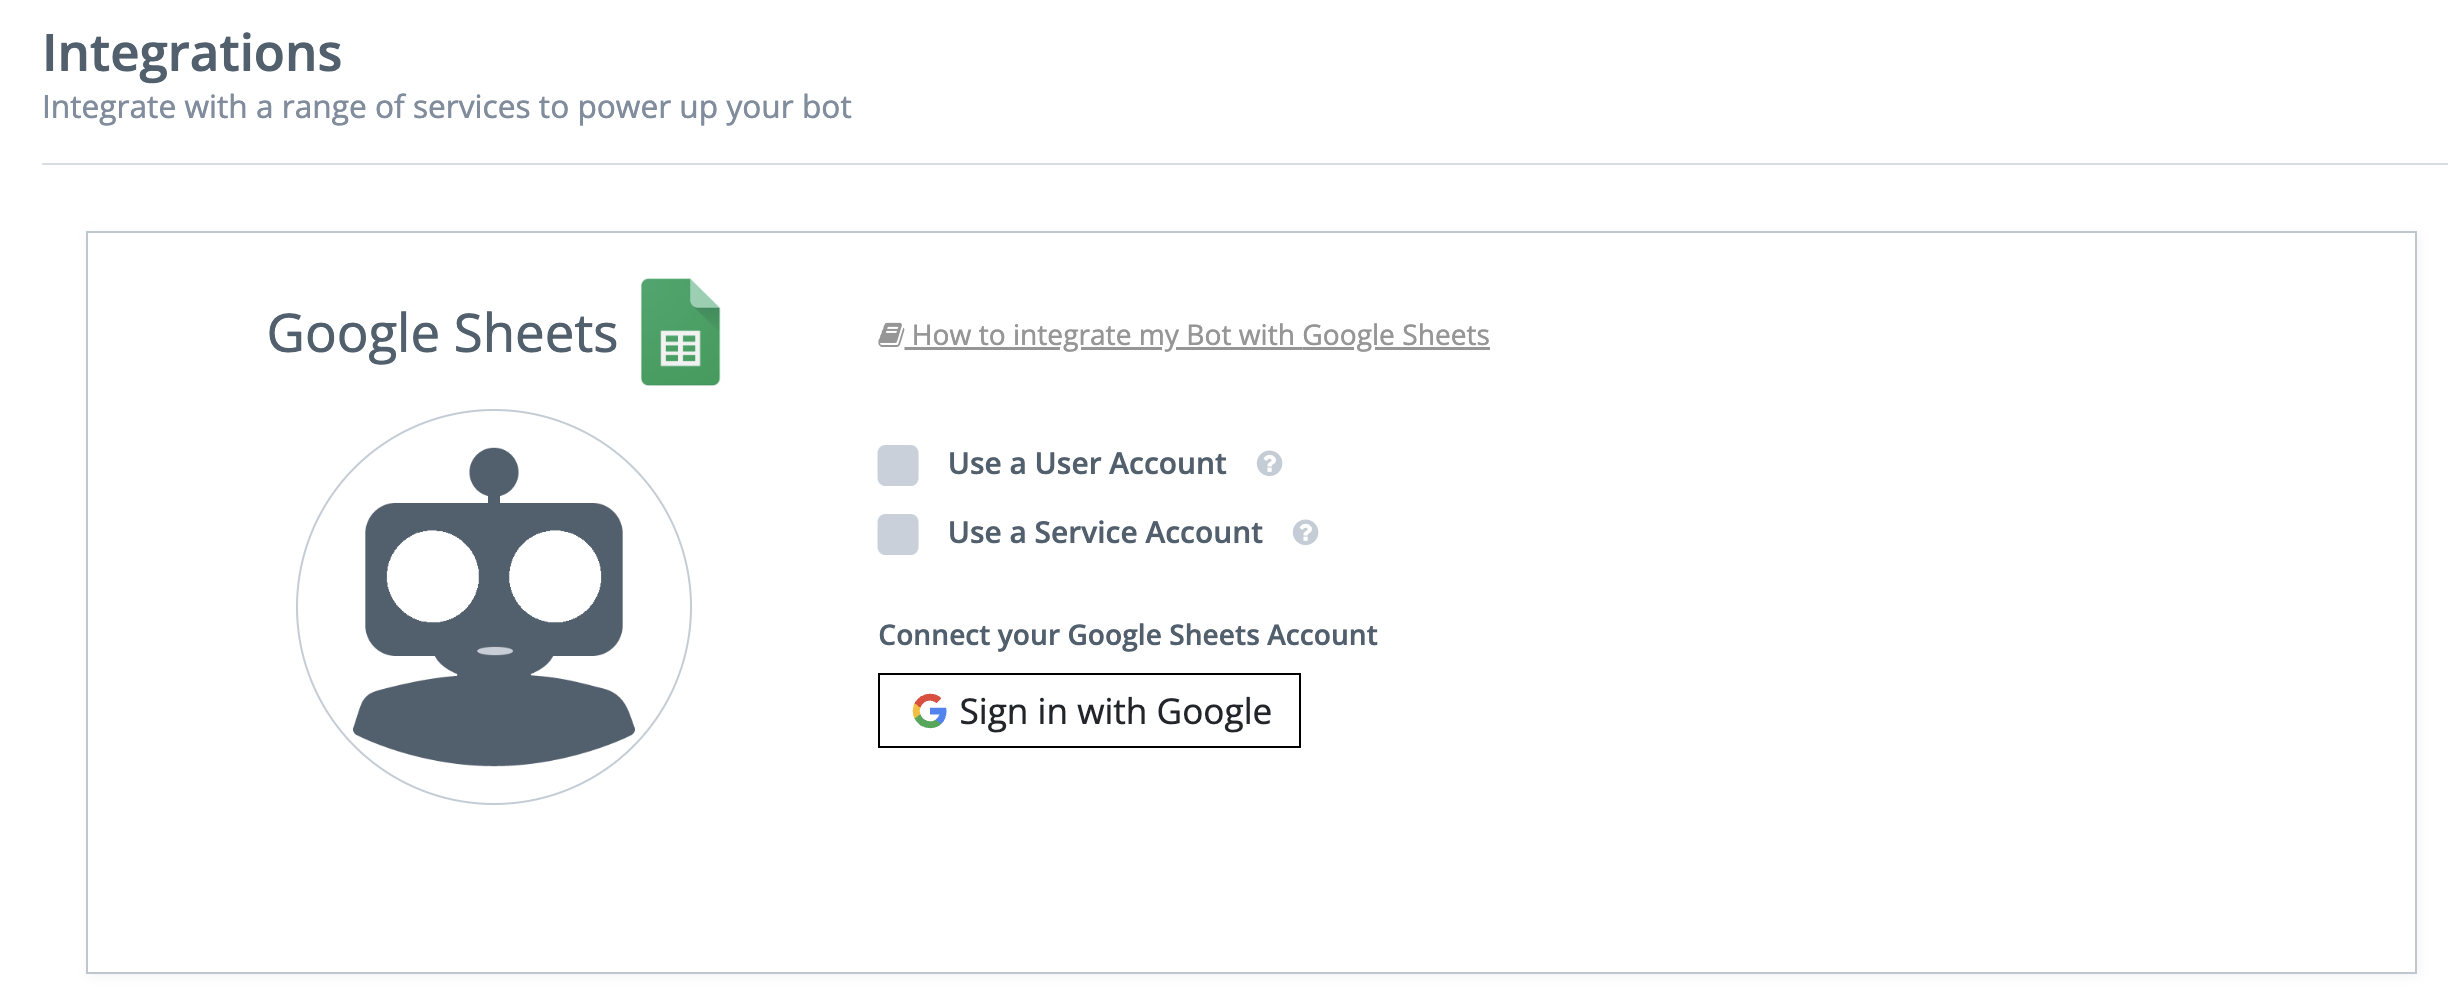The image size is (2448, 1004).
Task: Open "How to integrate my Bot with Google Sheets"
Action: pyautogui.click(x=1200, y=335)
